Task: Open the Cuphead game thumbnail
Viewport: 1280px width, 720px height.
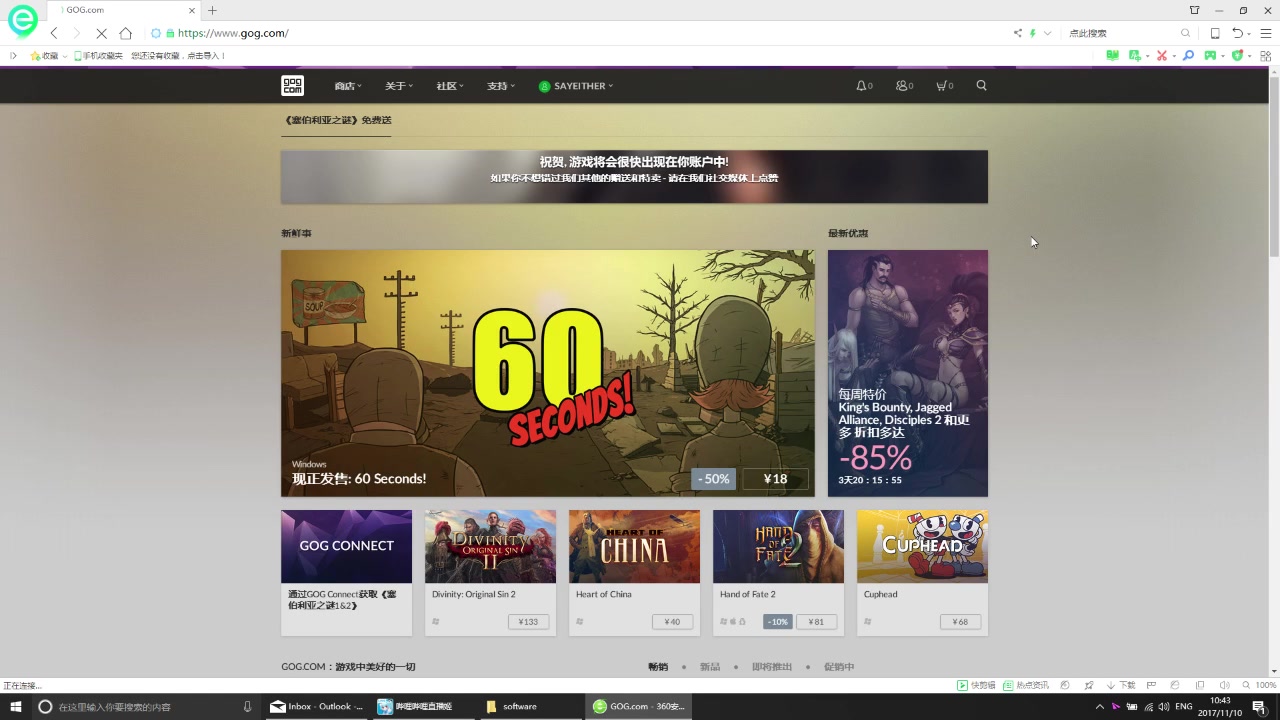Action: [x=922, y=546]
